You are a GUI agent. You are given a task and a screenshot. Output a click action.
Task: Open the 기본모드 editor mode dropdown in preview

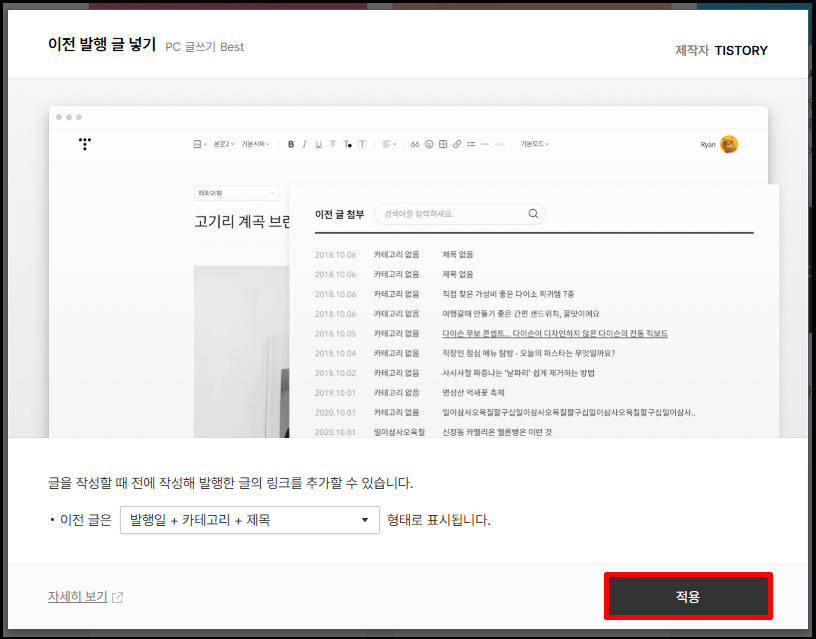[x=534, y=144]
